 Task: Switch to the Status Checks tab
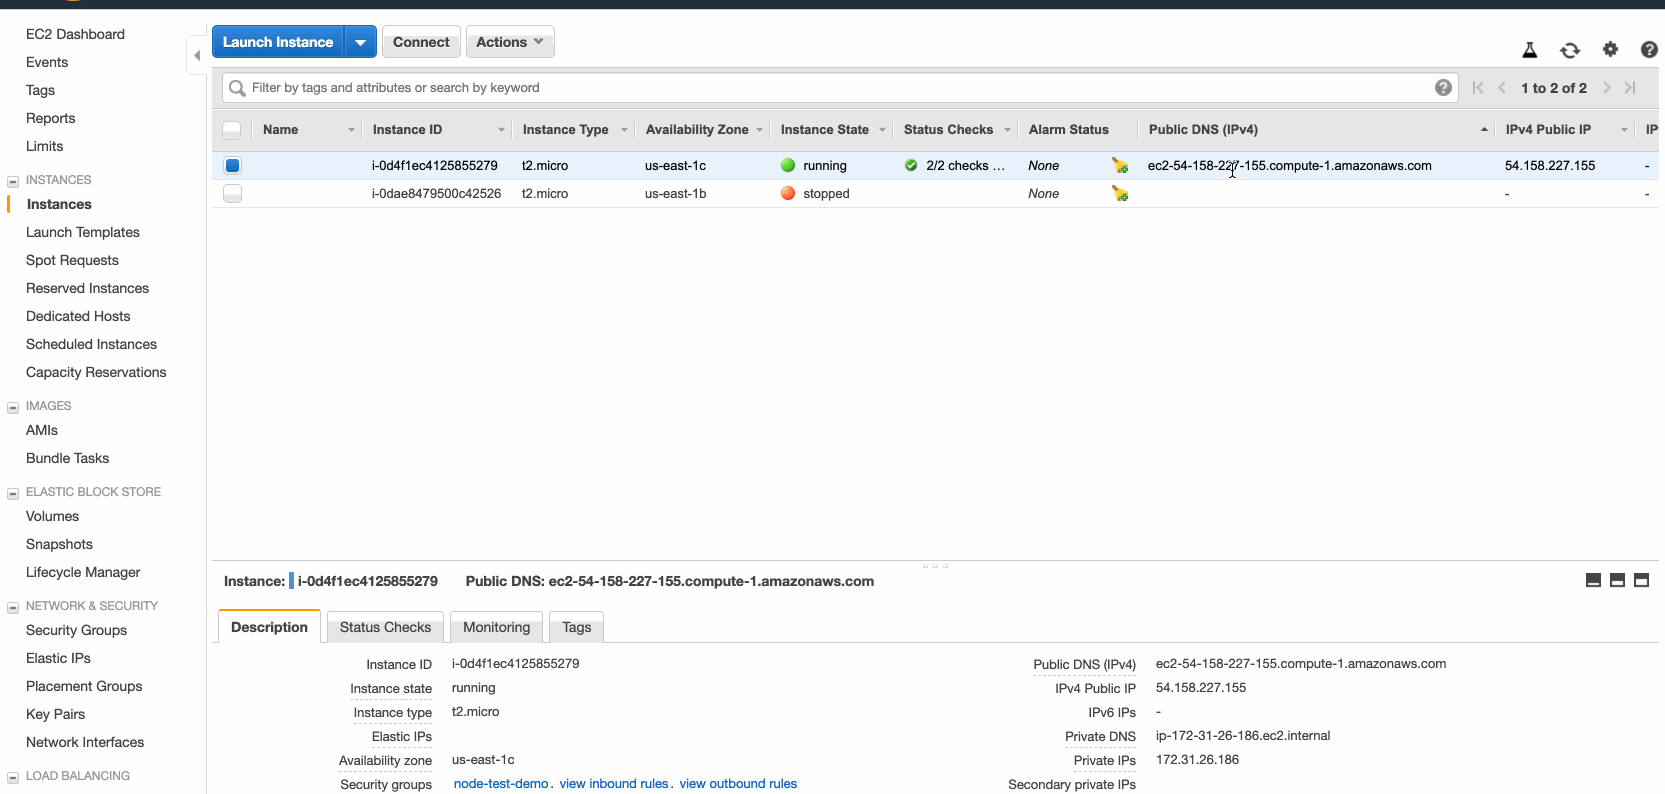[385, 627]
